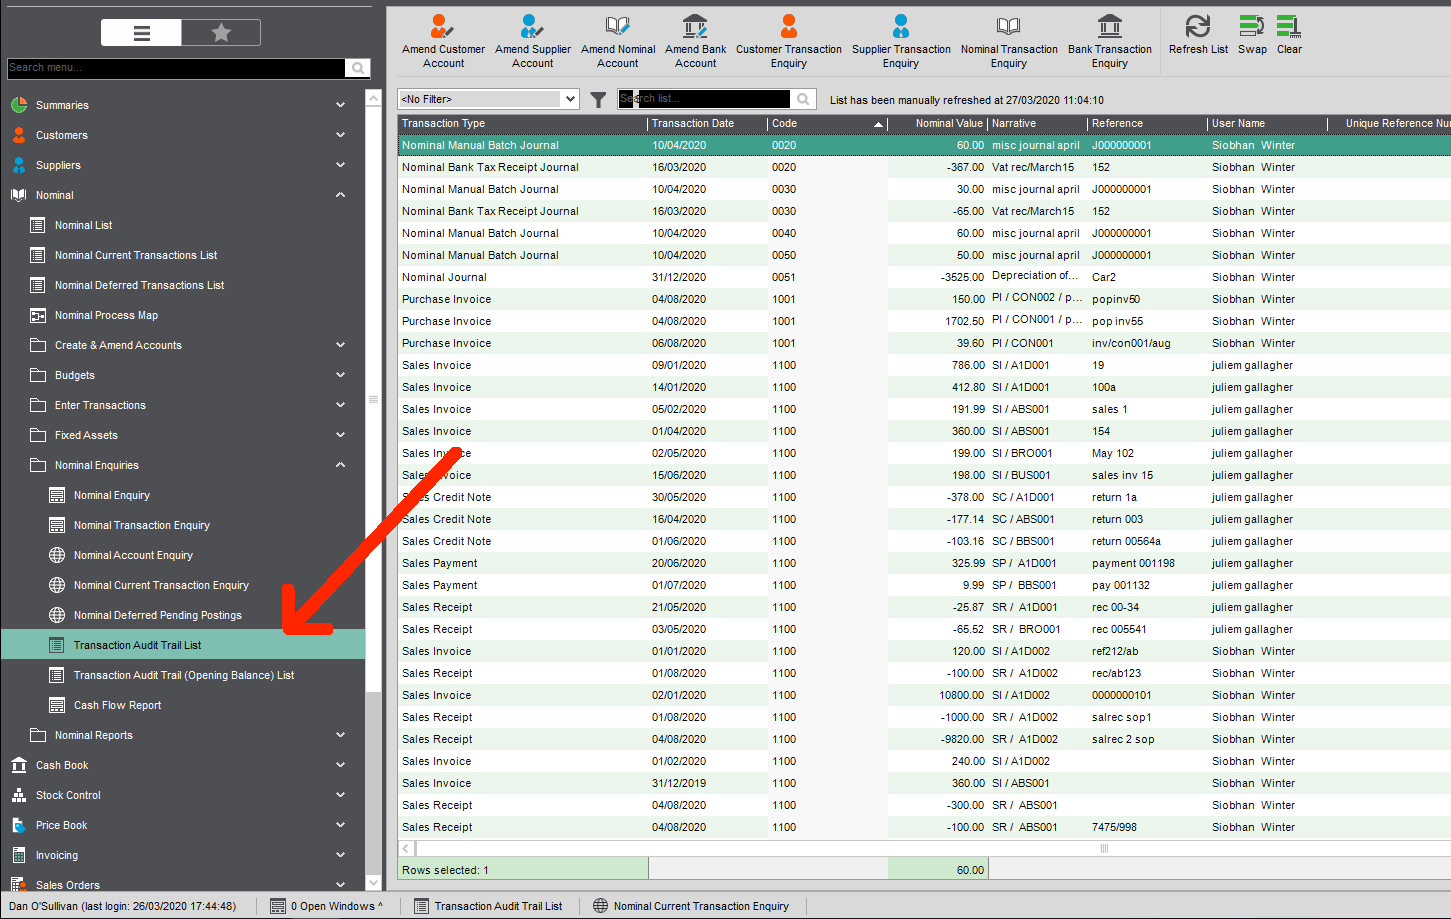
Task: Click the Amend Bank Account icon
Action: (x=695, y=27)
